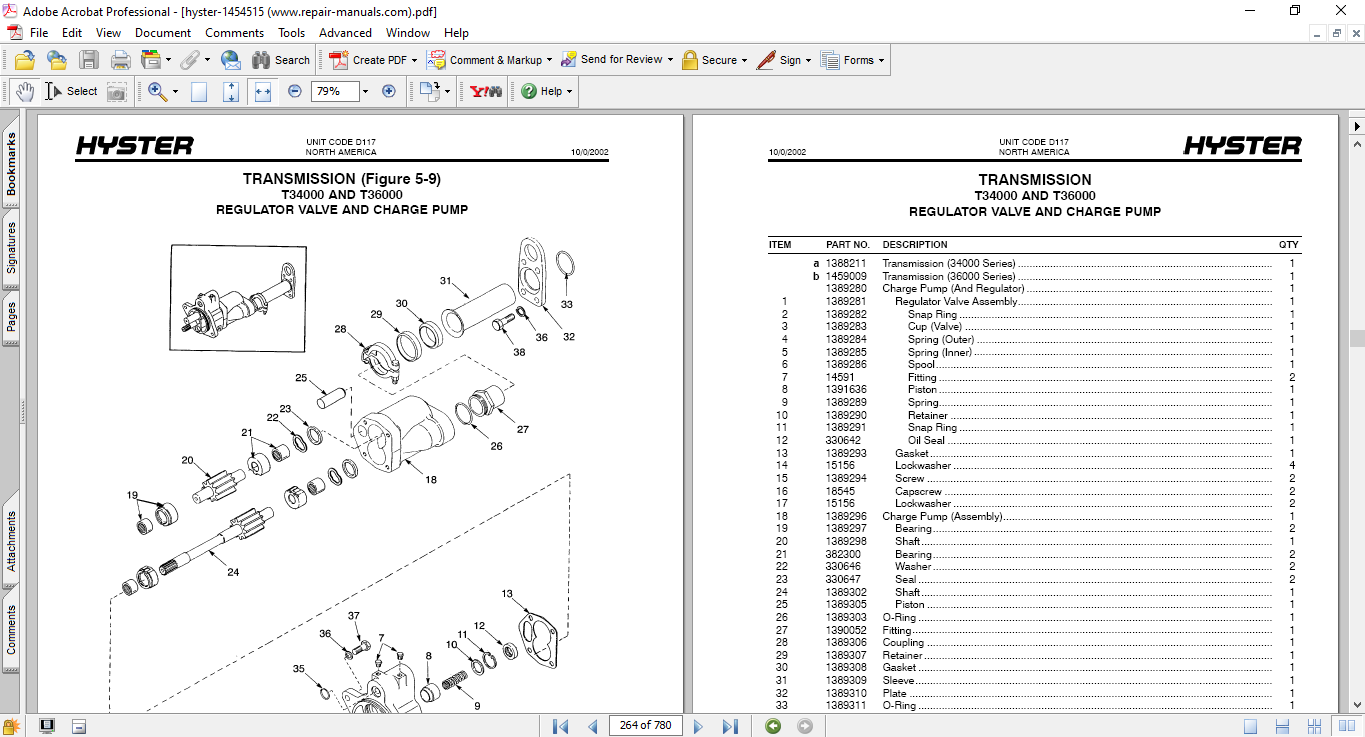Switch to Single Page layout
1365x737 pixels.
click(1250, 726)
